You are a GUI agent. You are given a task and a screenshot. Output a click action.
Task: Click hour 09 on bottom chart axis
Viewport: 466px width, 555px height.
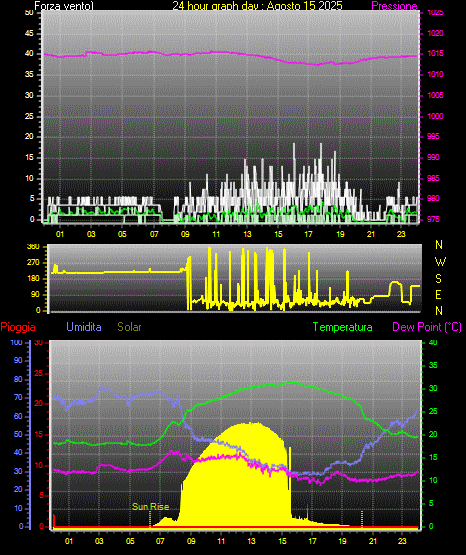(x=191, y=541)
